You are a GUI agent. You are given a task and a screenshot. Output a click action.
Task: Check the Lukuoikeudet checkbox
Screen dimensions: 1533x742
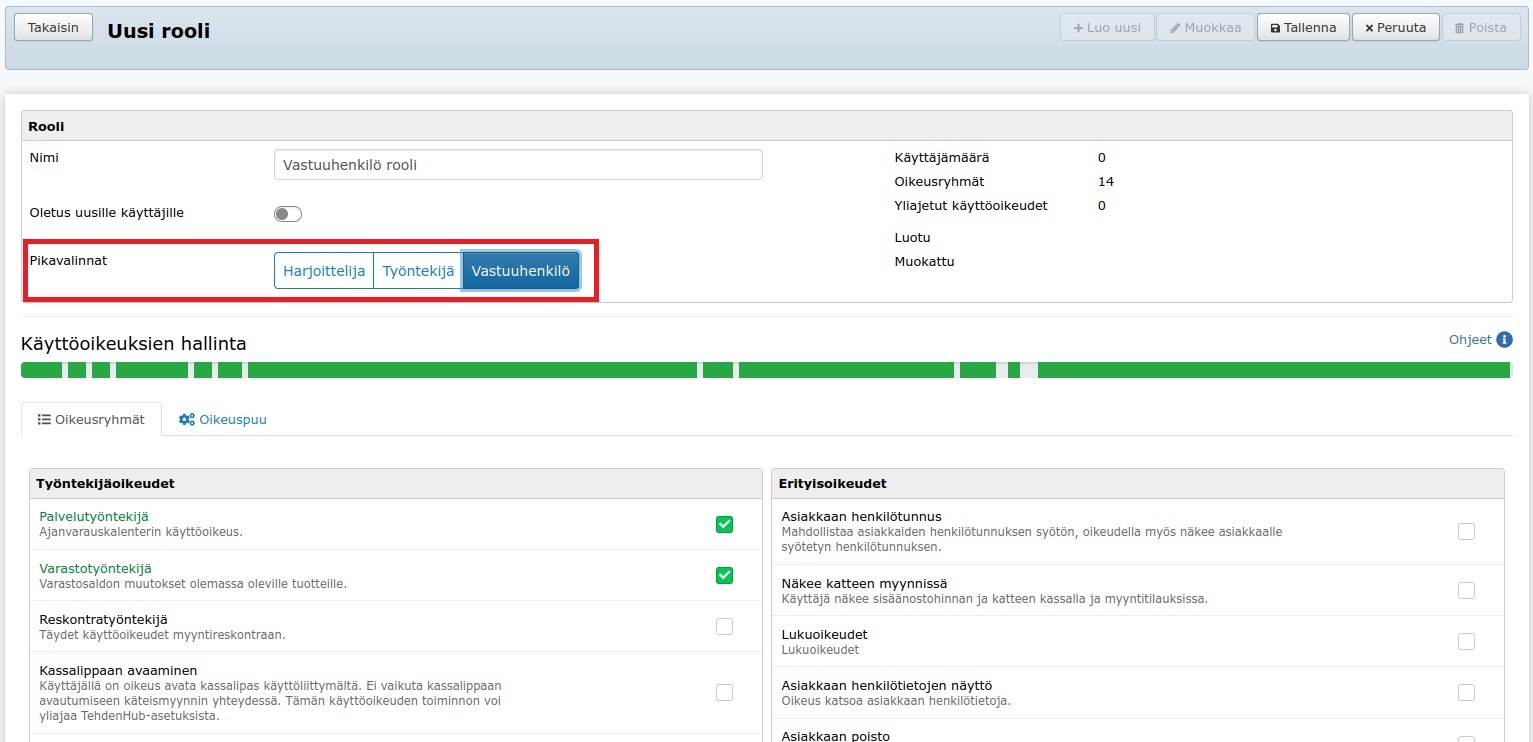tap(1465, 641)
